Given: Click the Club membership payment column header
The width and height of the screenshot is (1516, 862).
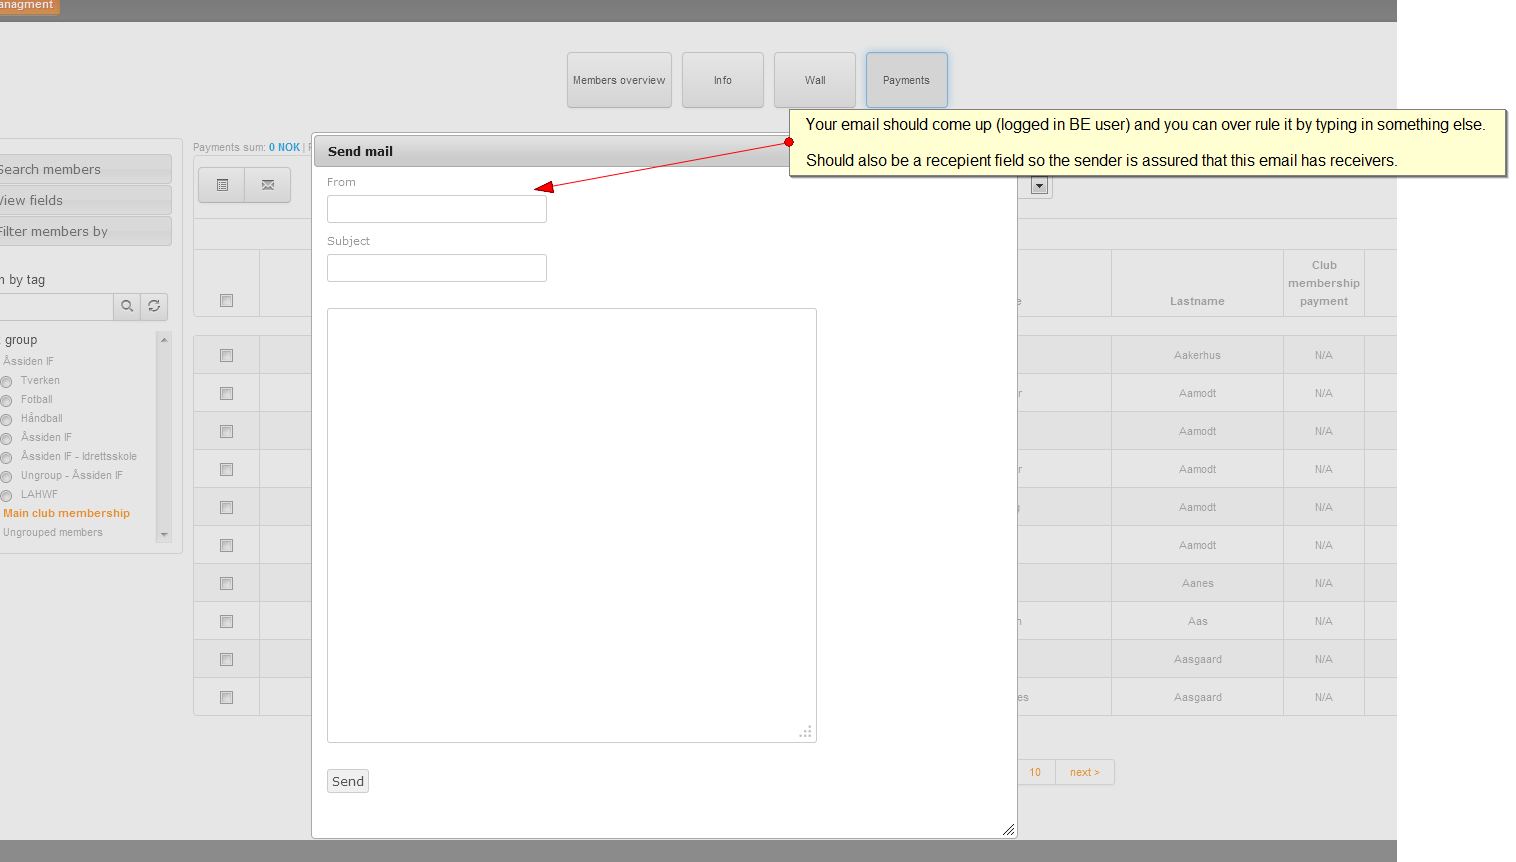Looking at the screenshot, I should pos(1324,283).
